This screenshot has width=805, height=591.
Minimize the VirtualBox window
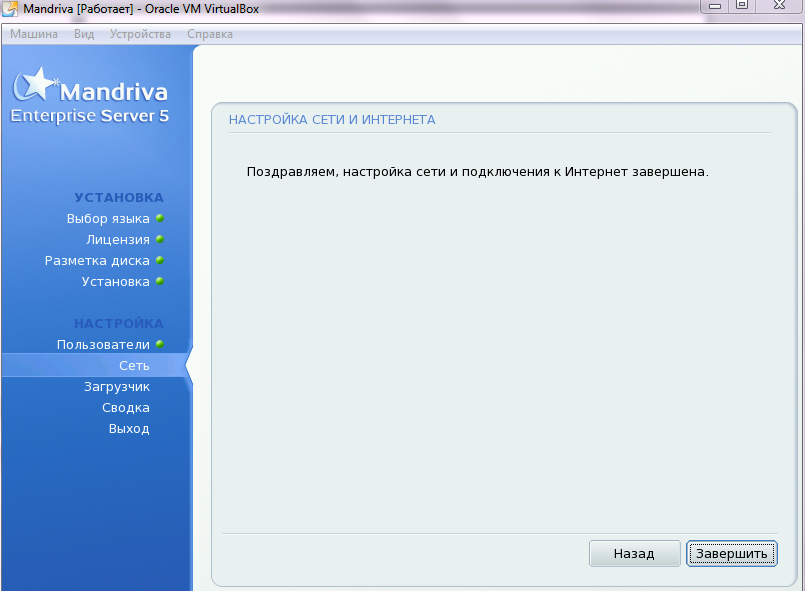click(x=715, y=6)
